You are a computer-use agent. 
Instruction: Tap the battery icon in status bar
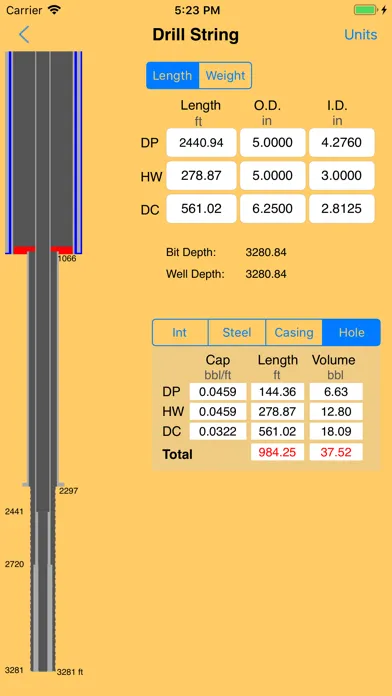[365, 10]
